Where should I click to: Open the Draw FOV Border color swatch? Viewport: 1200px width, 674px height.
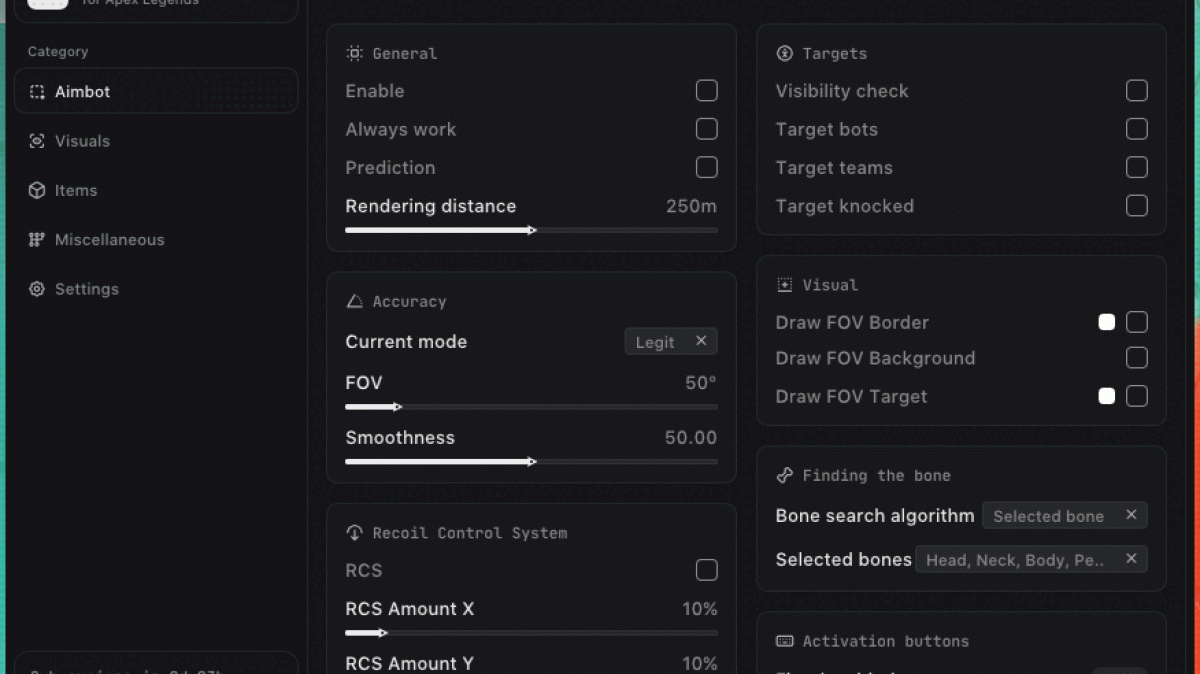pos(1107,322)
